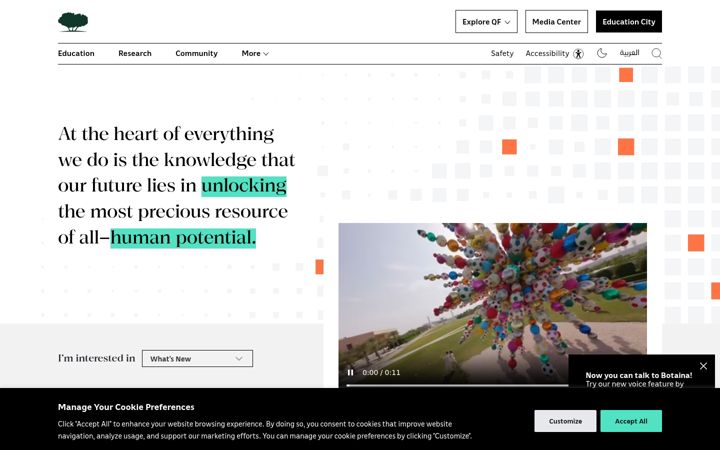720x450 pixels.
Task: Click the Qatar Foundation tree logo
Action: coord(73,22)
